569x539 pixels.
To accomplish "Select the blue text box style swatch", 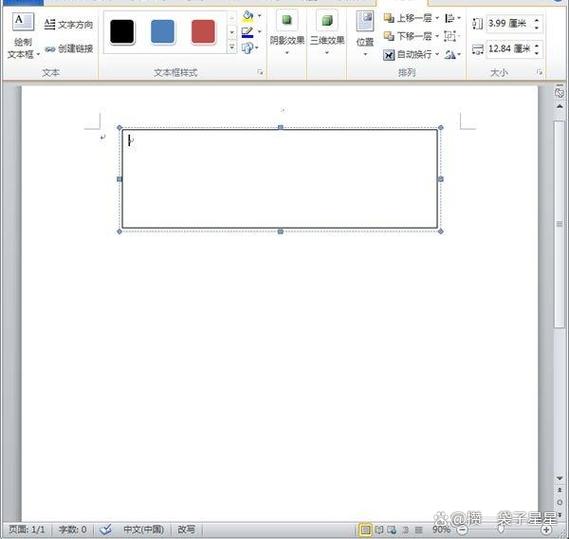I will (x=162, y=32).
